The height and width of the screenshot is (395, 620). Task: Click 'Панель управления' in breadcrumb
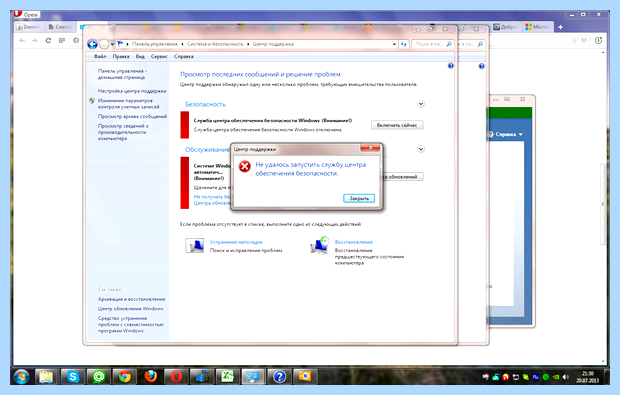tap(155, 44)
